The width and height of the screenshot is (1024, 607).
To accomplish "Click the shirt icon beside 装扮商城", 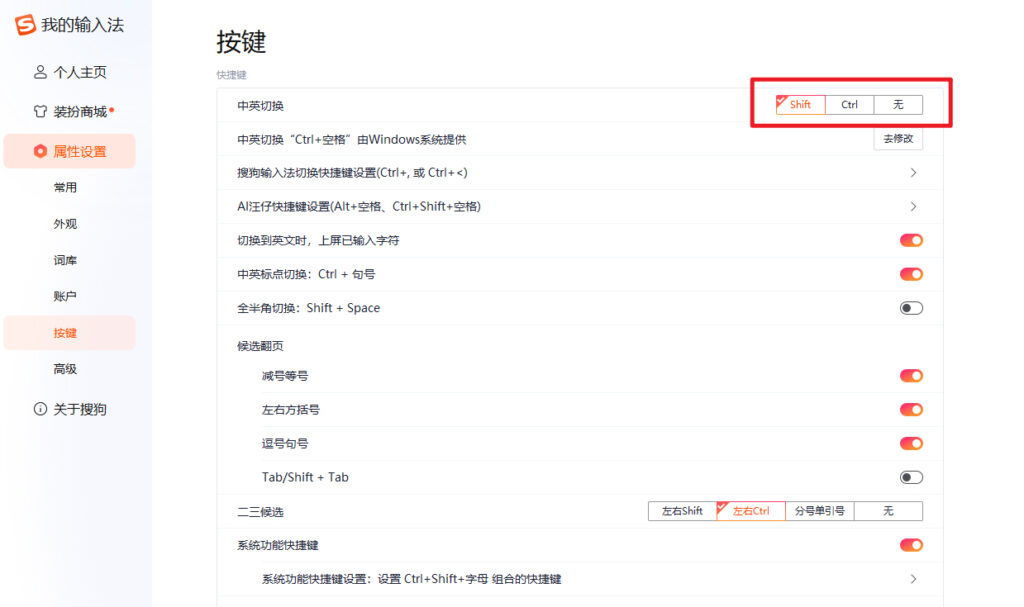I will point(40,112).
